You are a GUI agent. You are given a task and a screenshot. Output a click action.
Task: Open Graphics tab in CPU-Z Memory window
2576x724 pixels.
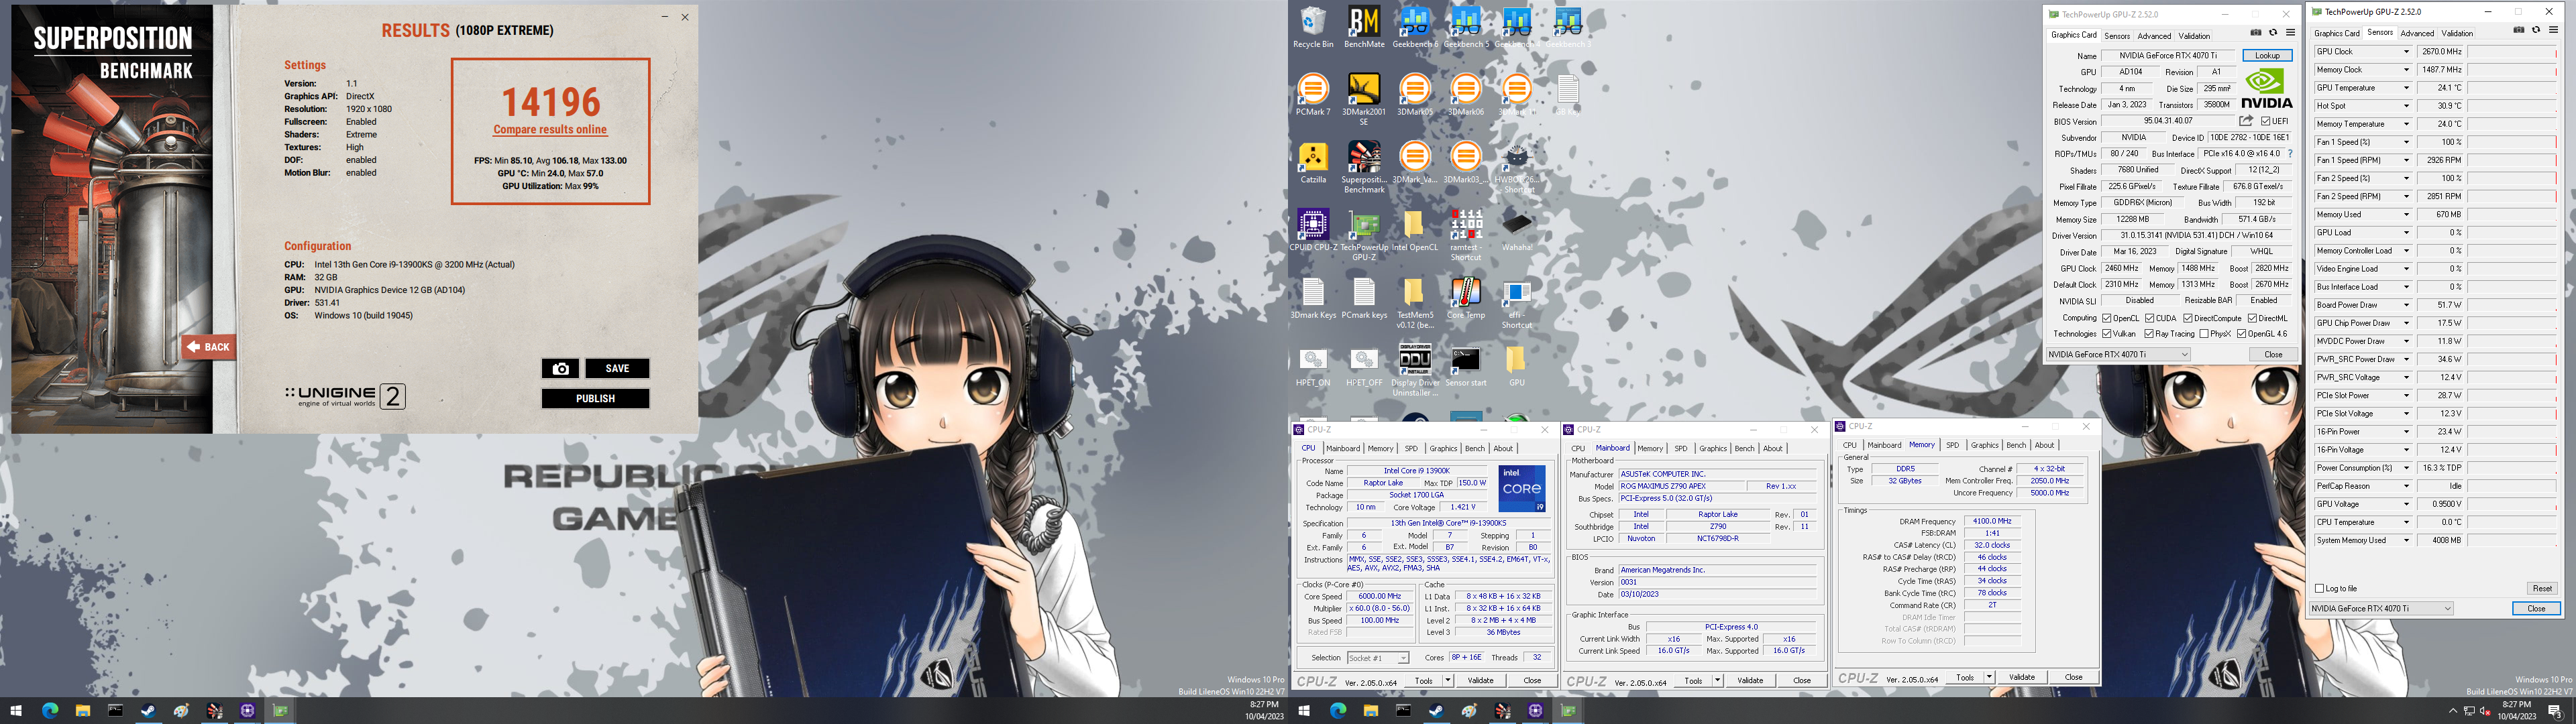tap(1985, 445)
